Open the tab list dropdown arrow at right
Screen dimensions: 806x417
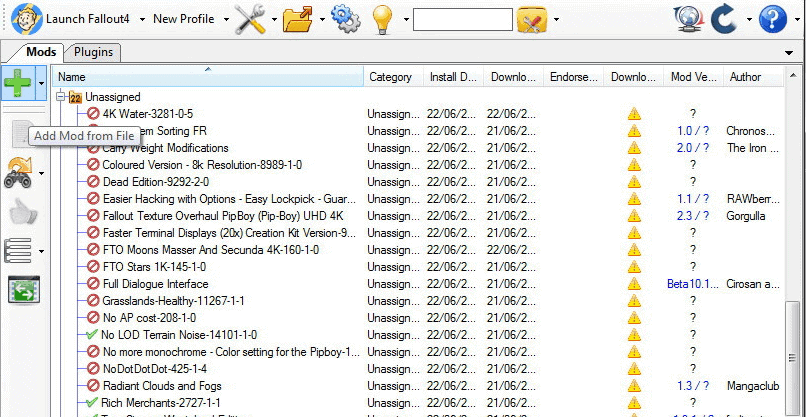pyautogui.click(x=789, y=52)
